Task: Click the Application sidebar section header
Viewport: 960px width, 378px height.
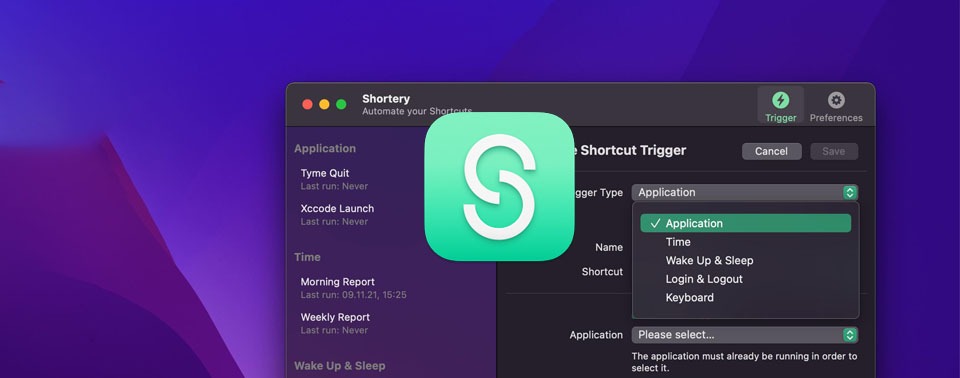Action: [324, 148]
